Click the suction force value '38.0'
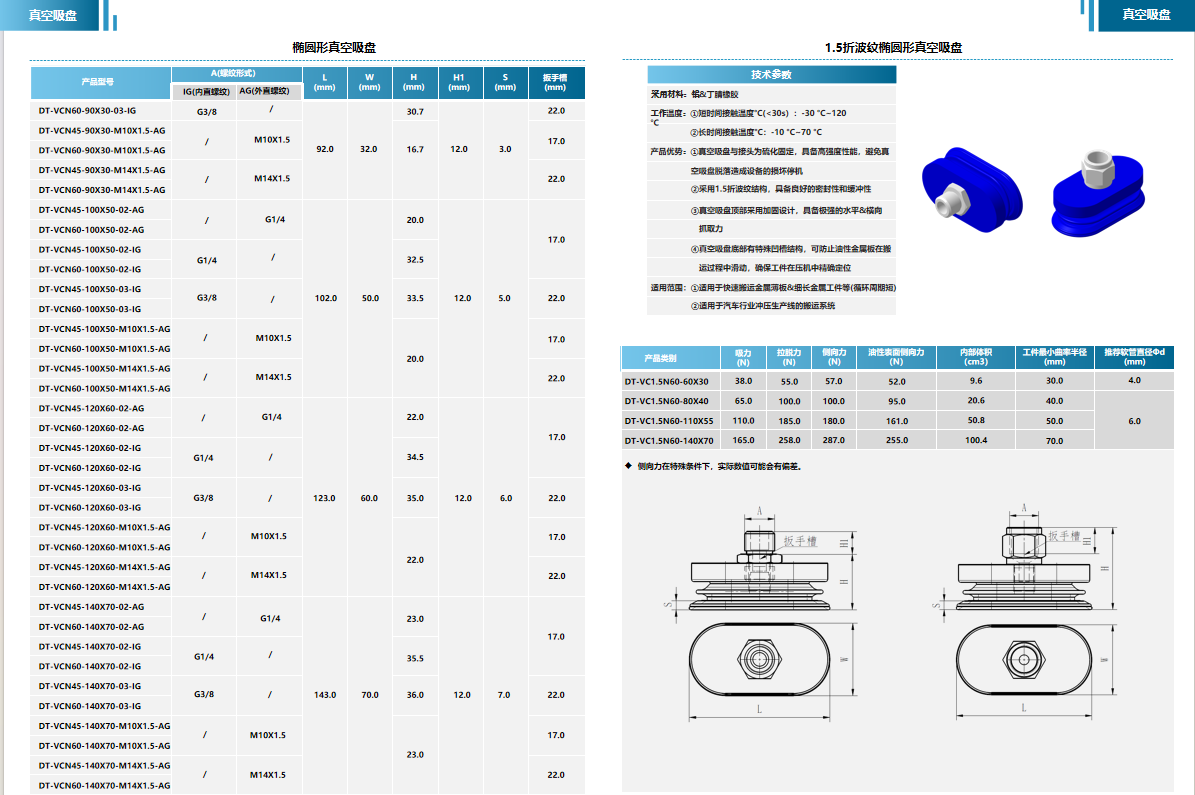Screen dimensions: 1195x795 tap(743, 381)
